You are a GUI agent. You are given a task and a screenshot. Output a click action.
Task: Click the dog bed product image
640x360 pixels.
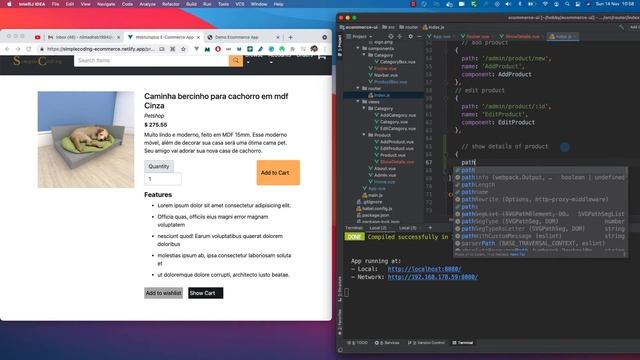pyautogui.click(x=86, y=140)
